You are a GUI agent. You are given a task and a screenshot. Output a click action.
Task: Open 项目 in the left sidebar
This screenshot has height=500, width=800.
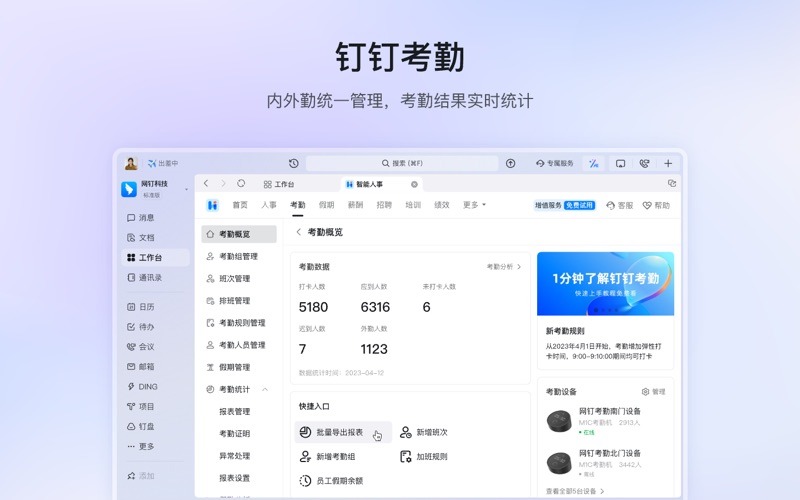click(140, 407)
